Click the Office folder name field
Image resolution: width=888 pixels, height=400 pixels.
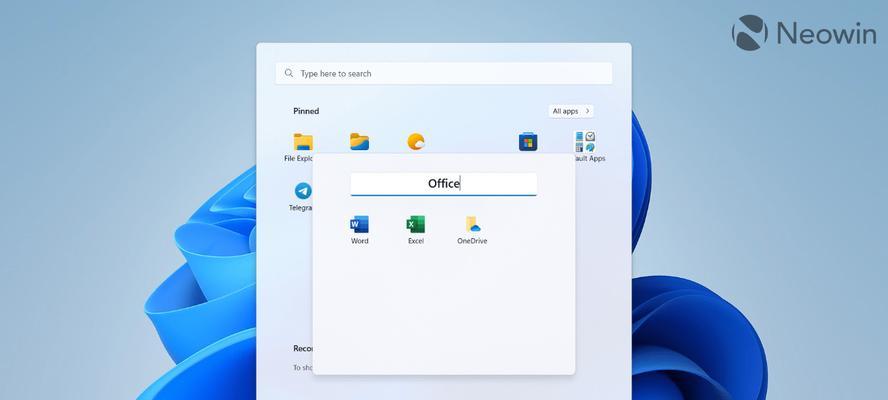point(443,184)
